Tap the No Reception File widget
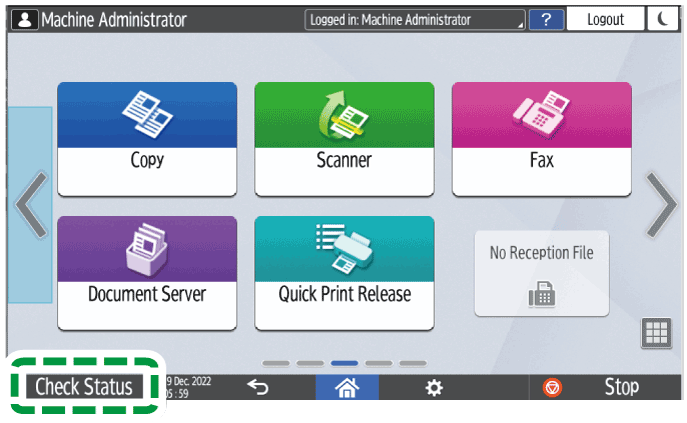This screenshot has height=423, width=687. tap(541, 272)
